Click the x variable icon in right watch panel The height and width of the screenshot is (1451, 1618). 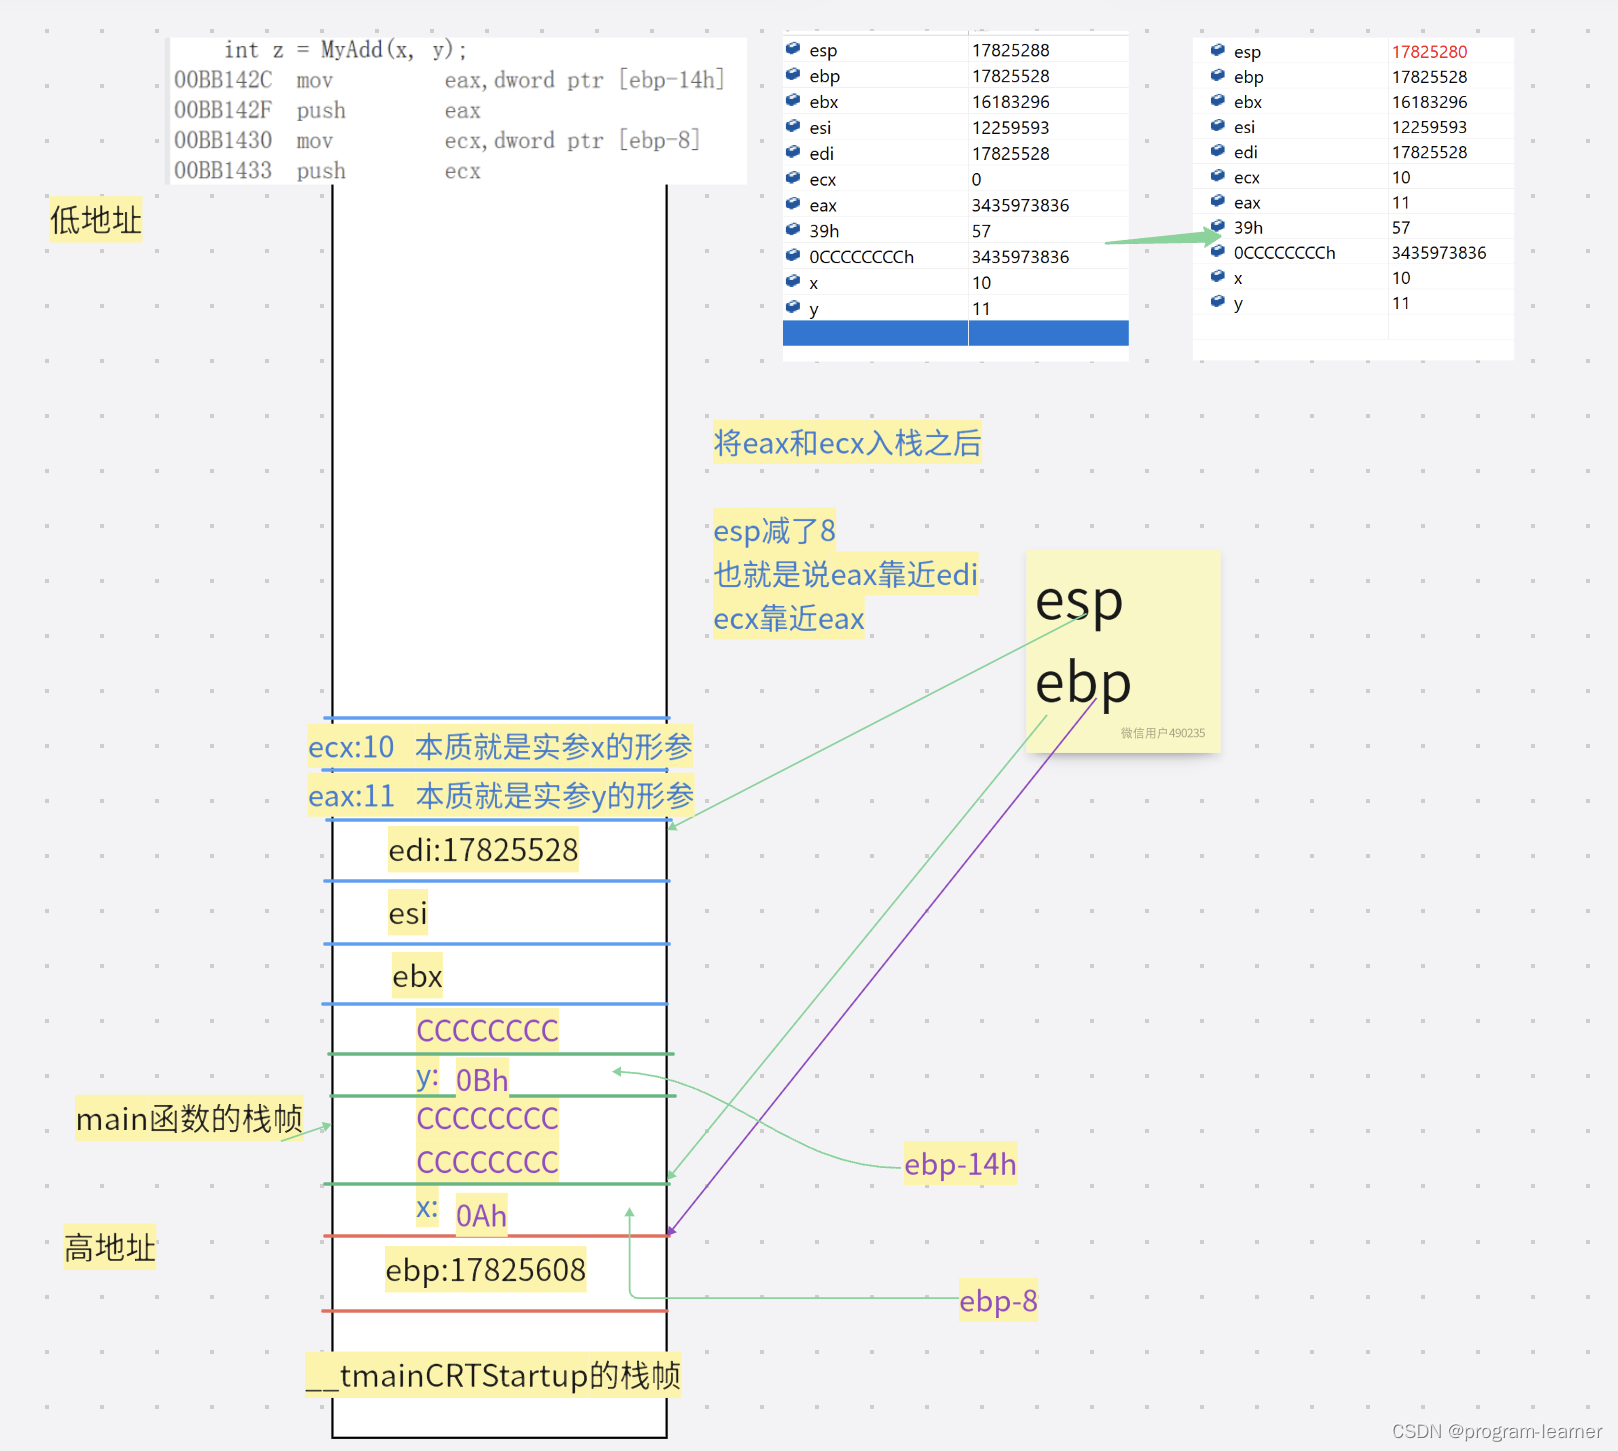[1217, 276]
